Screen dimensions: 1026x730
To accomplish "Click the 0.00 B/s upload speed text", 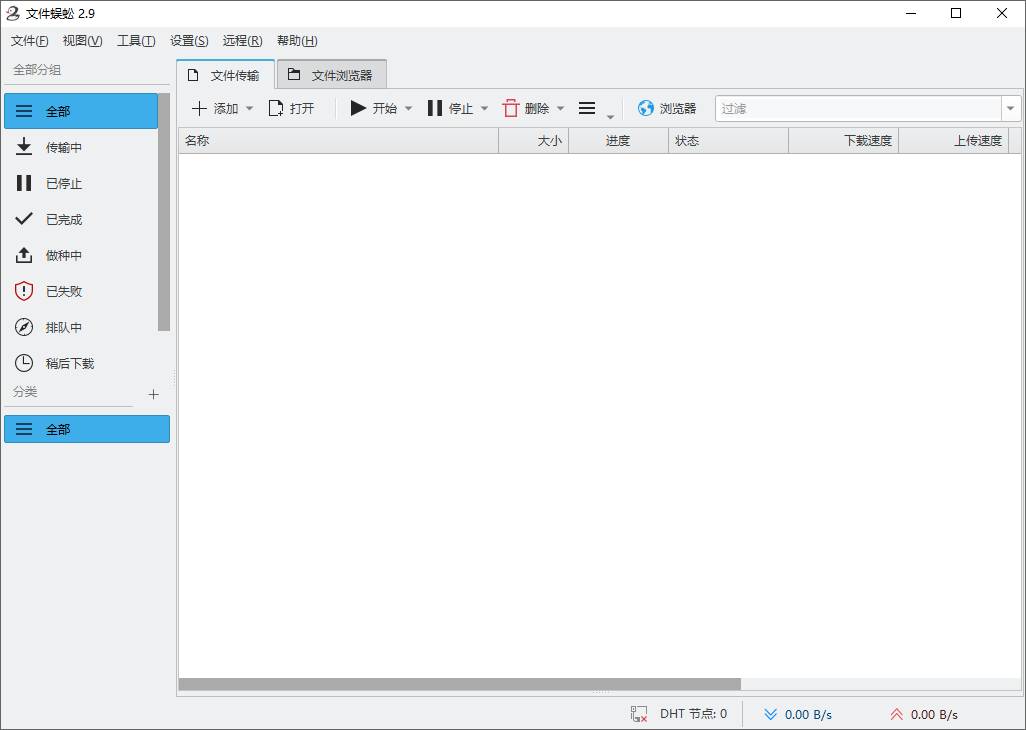I will click(x=934, y=714).
